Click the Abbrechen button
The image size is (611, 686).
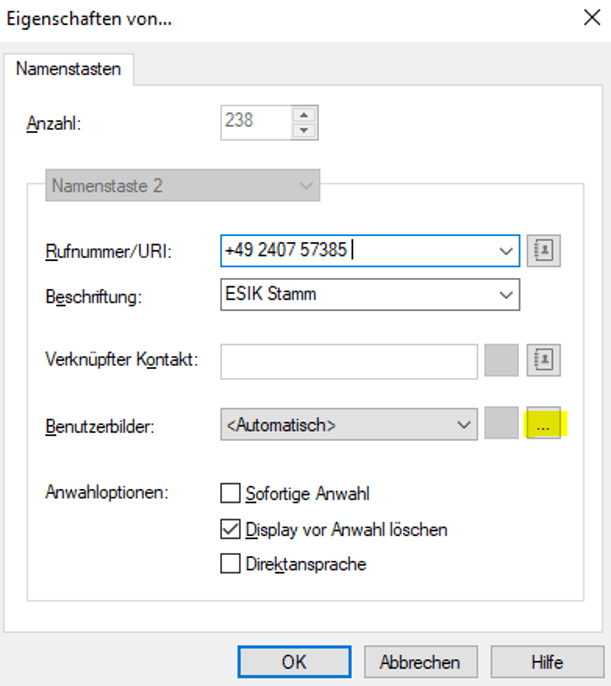click(x=420, y=662)
